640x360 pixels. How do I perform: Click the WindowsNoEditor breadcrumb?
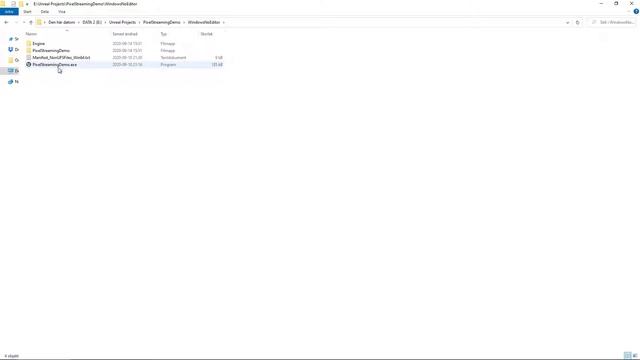point(204,22)
